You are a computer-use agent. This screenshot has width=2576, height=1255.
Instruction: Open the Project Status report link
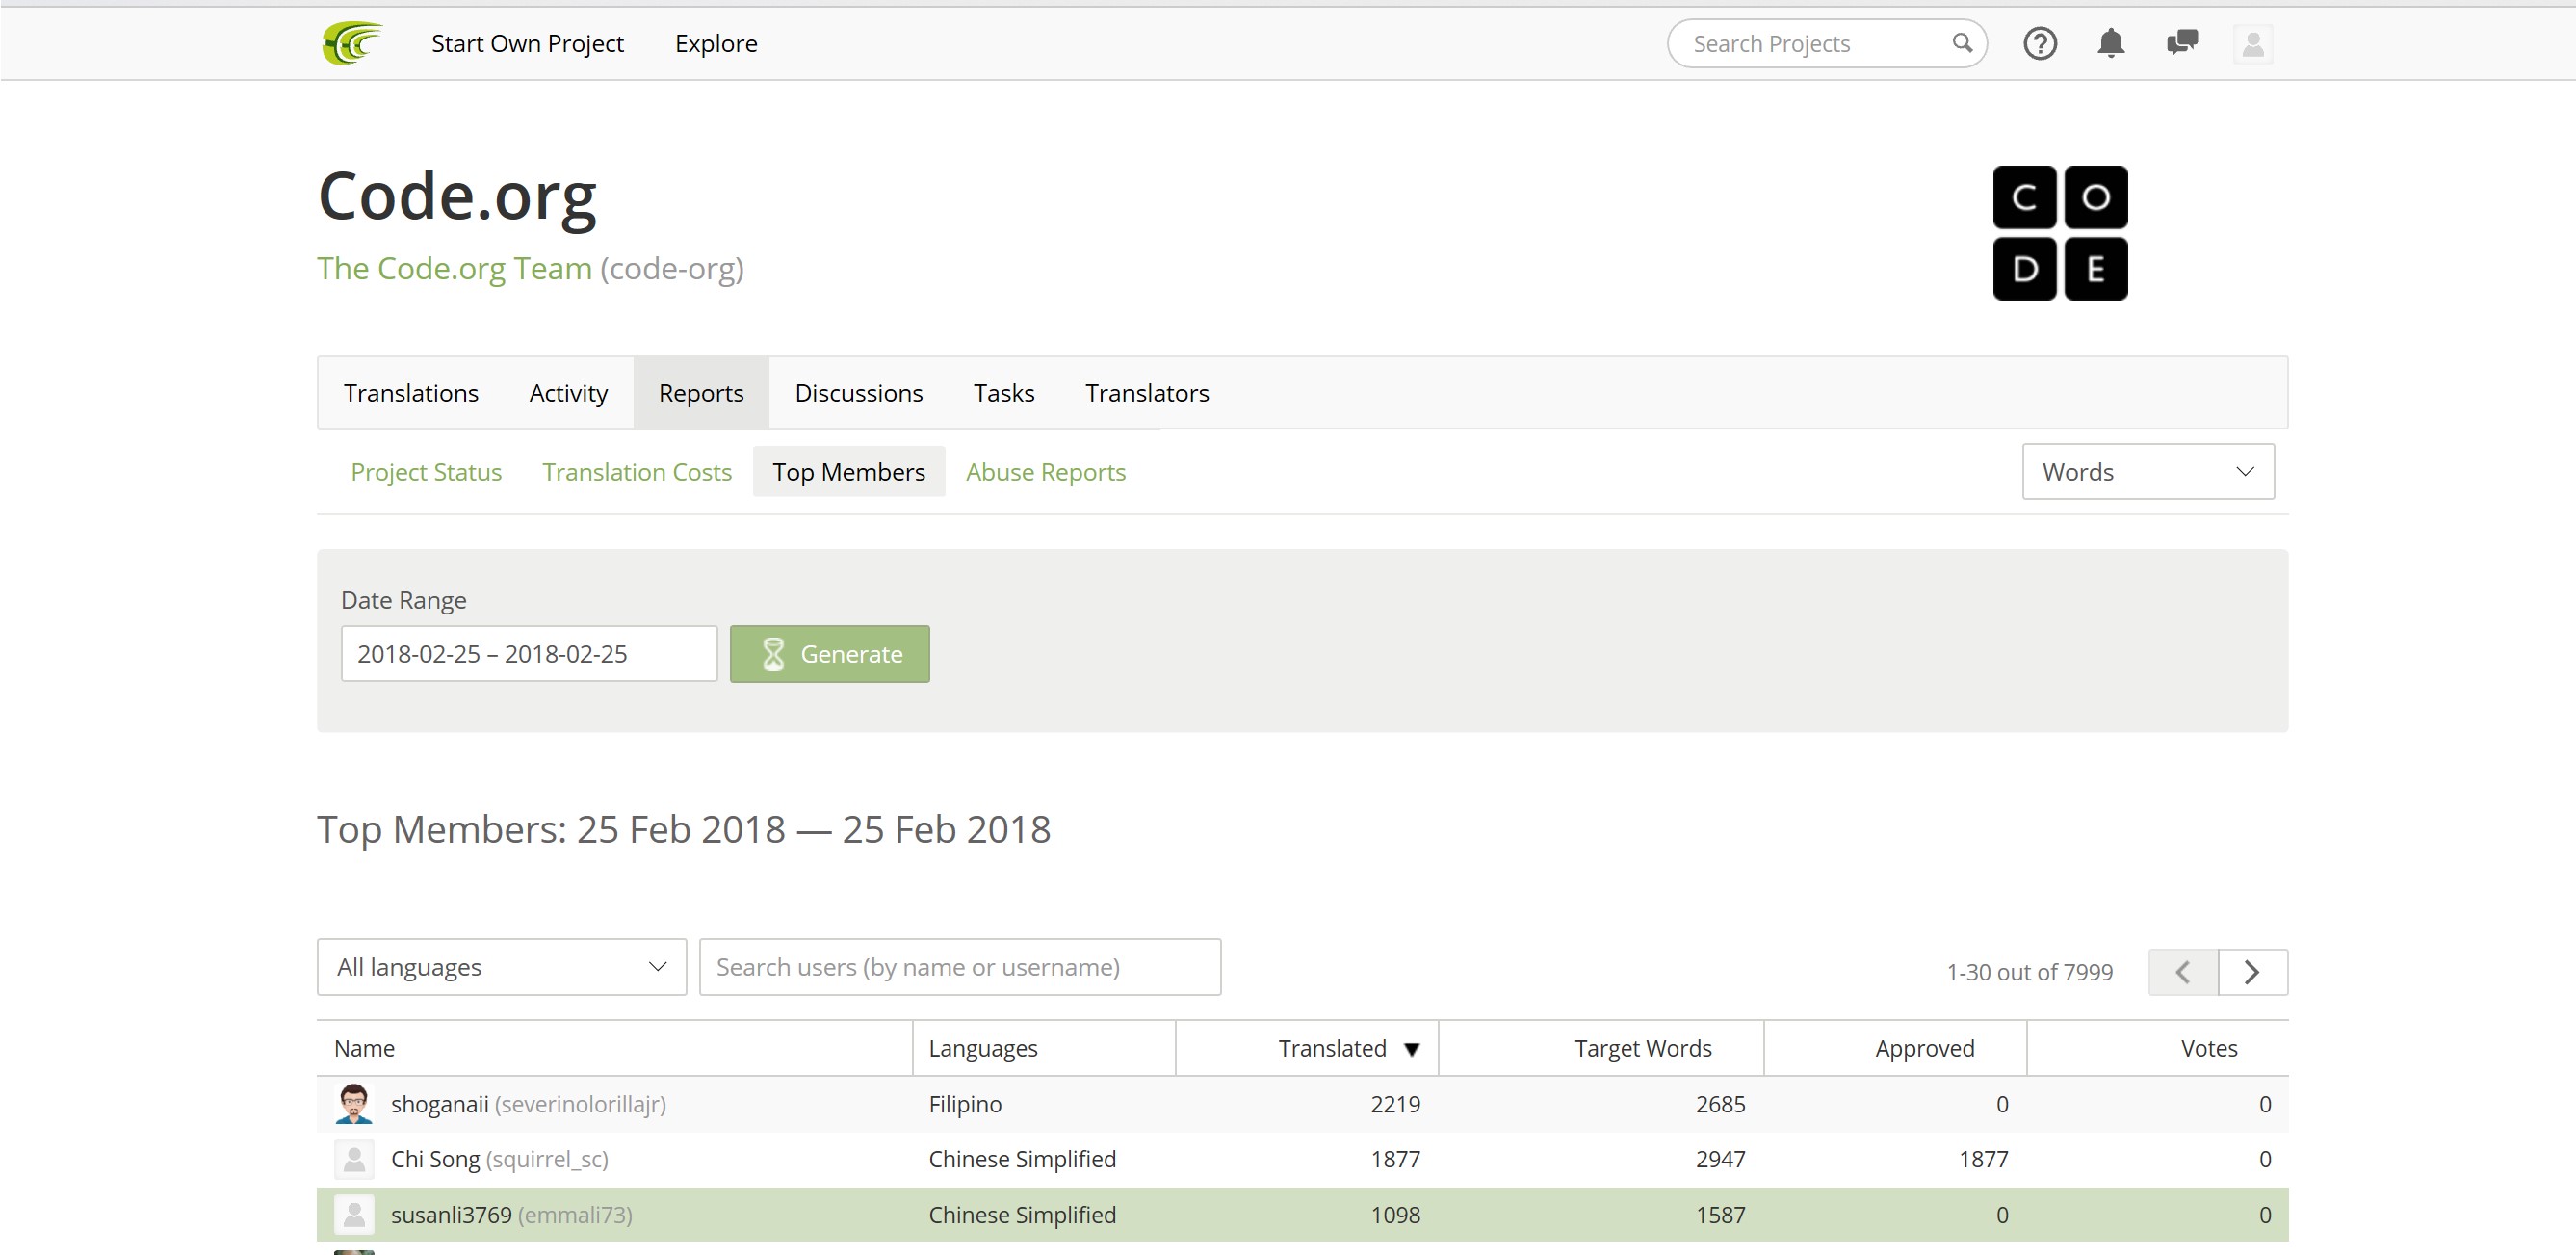[x=426, y=472]
